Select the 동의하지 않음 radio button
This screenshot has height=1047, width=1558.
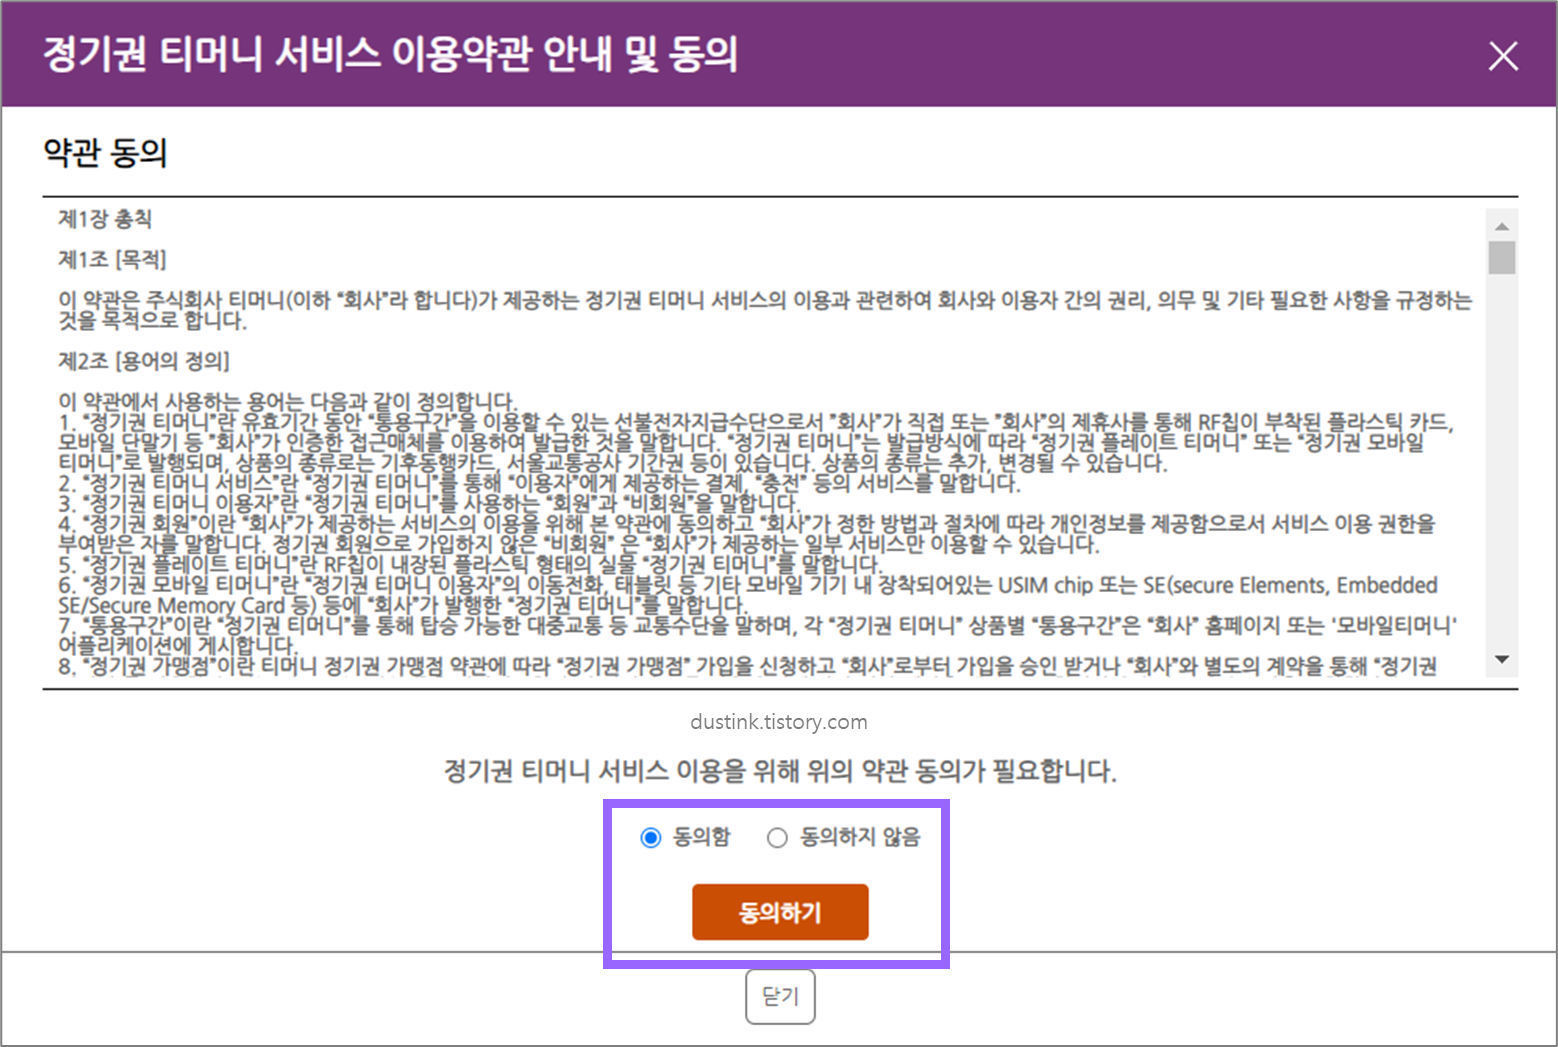(x=777, y=838)
